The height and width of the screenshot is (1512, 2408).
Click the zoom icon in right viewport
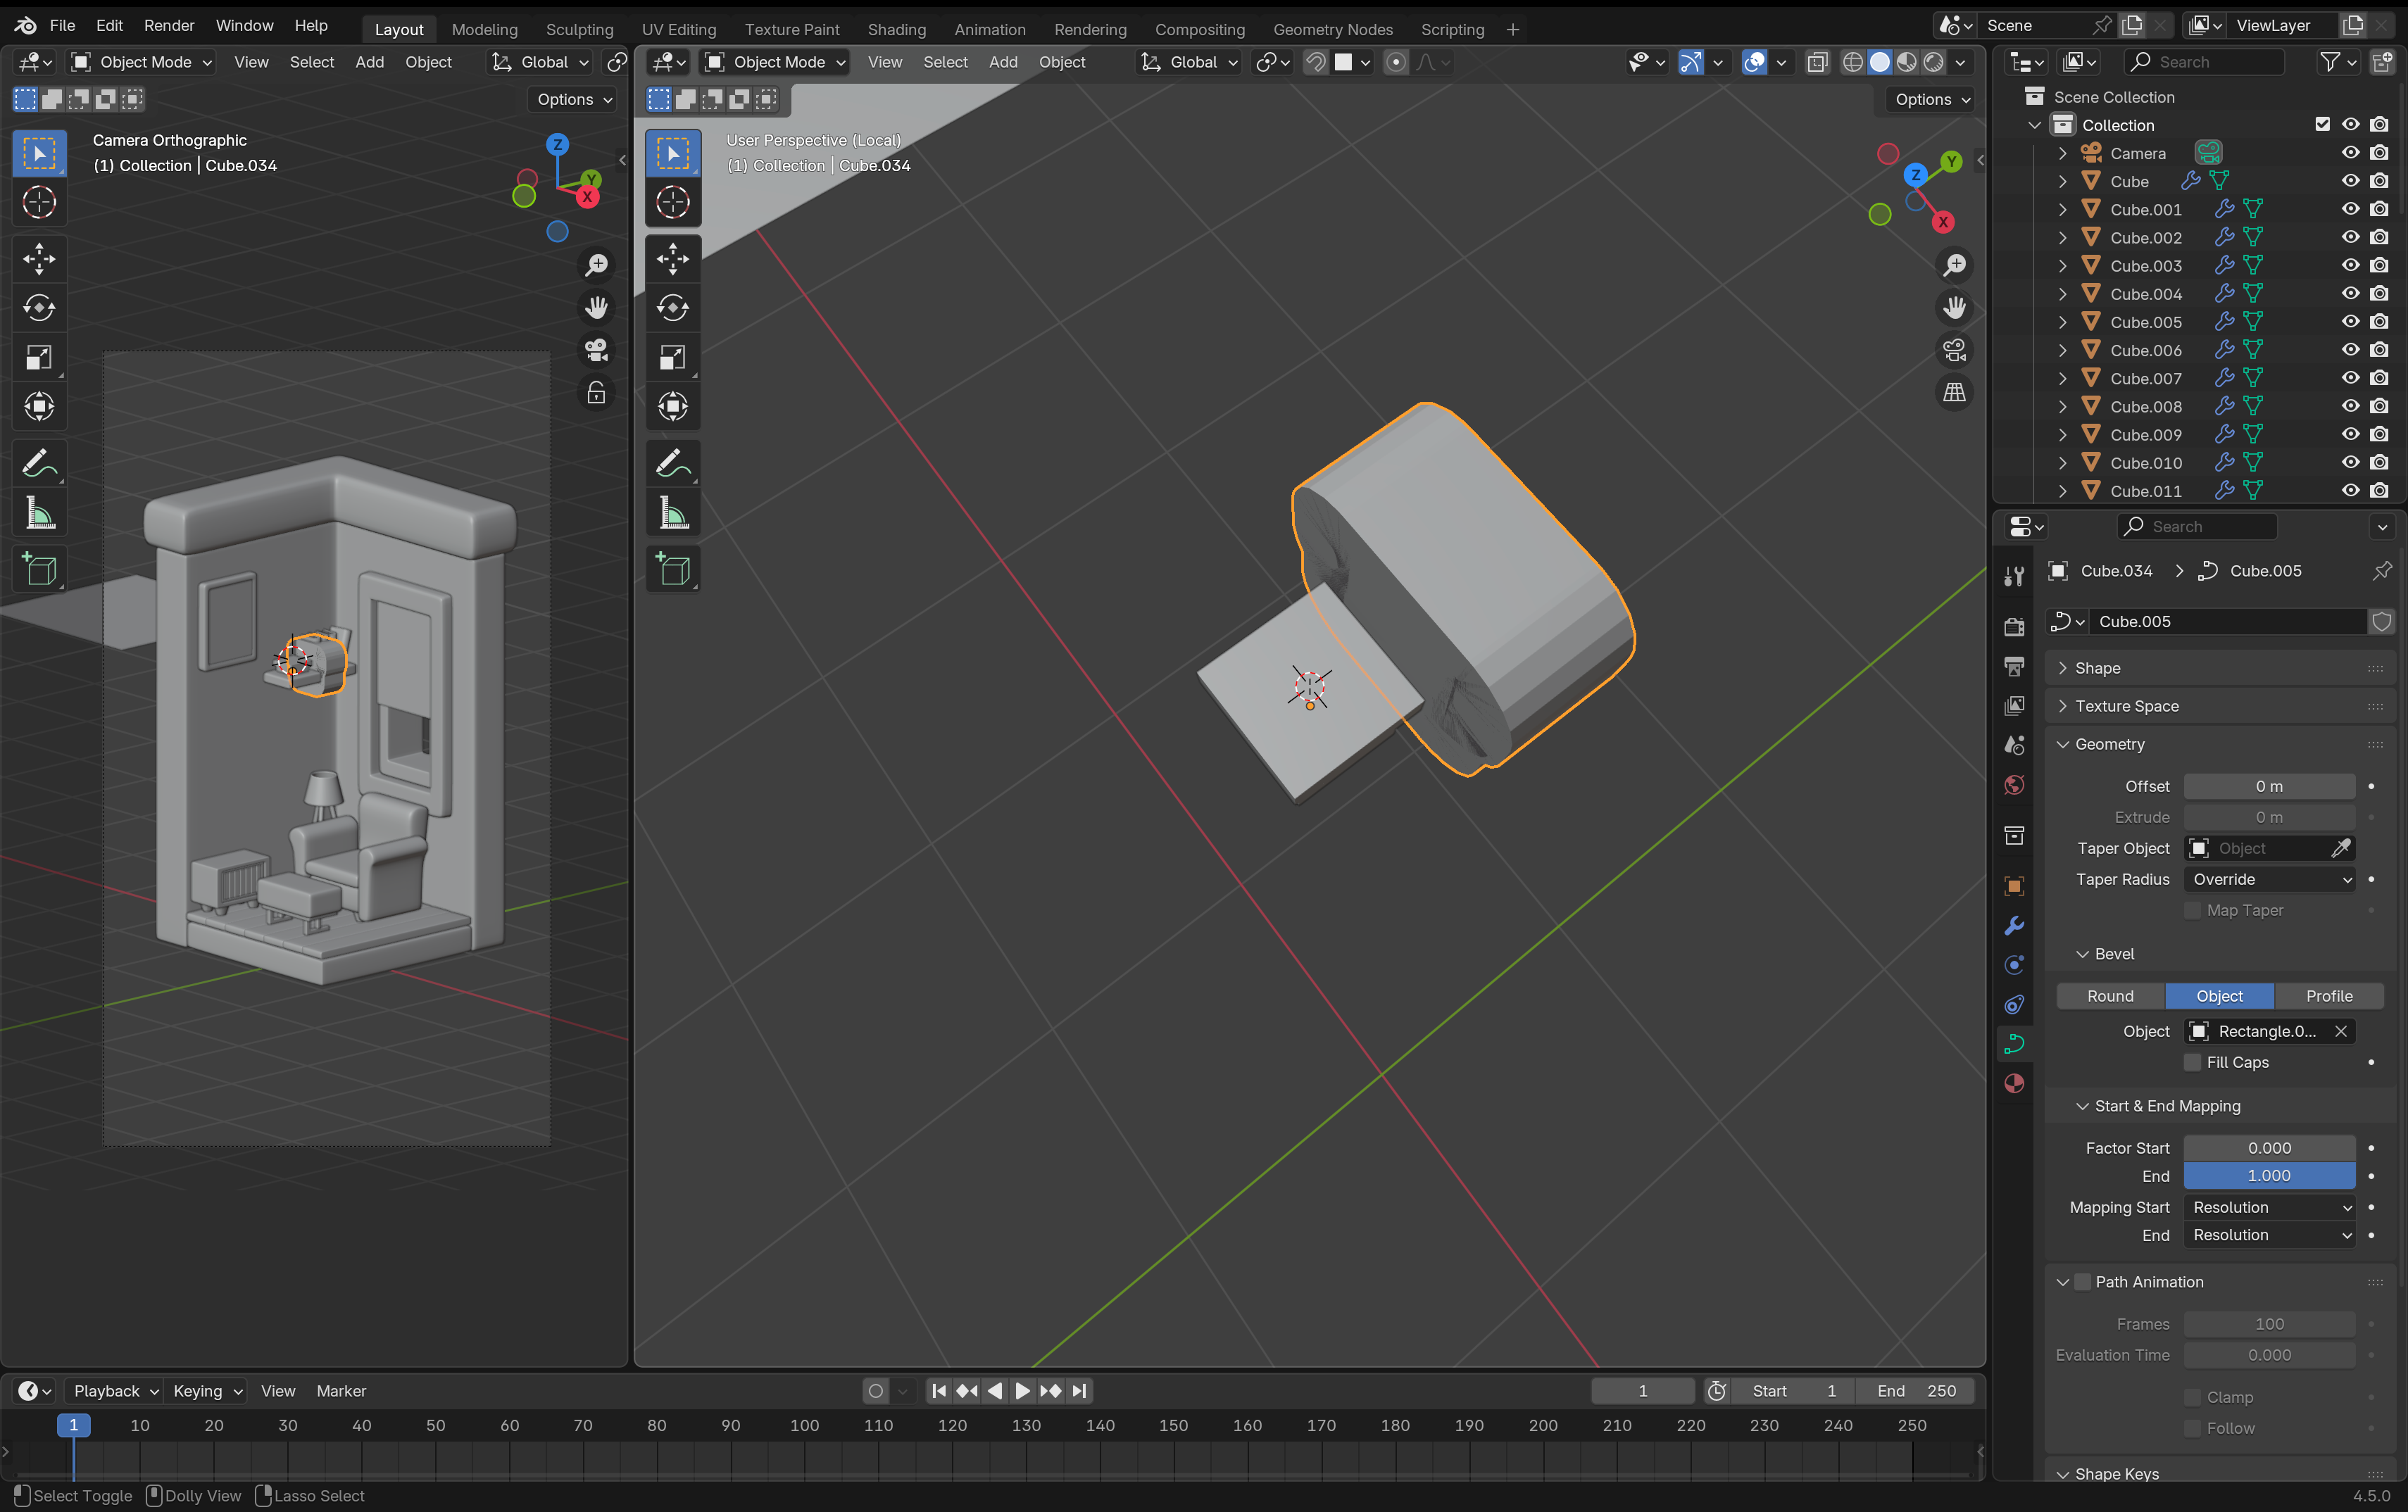(x=1954, y=265)
